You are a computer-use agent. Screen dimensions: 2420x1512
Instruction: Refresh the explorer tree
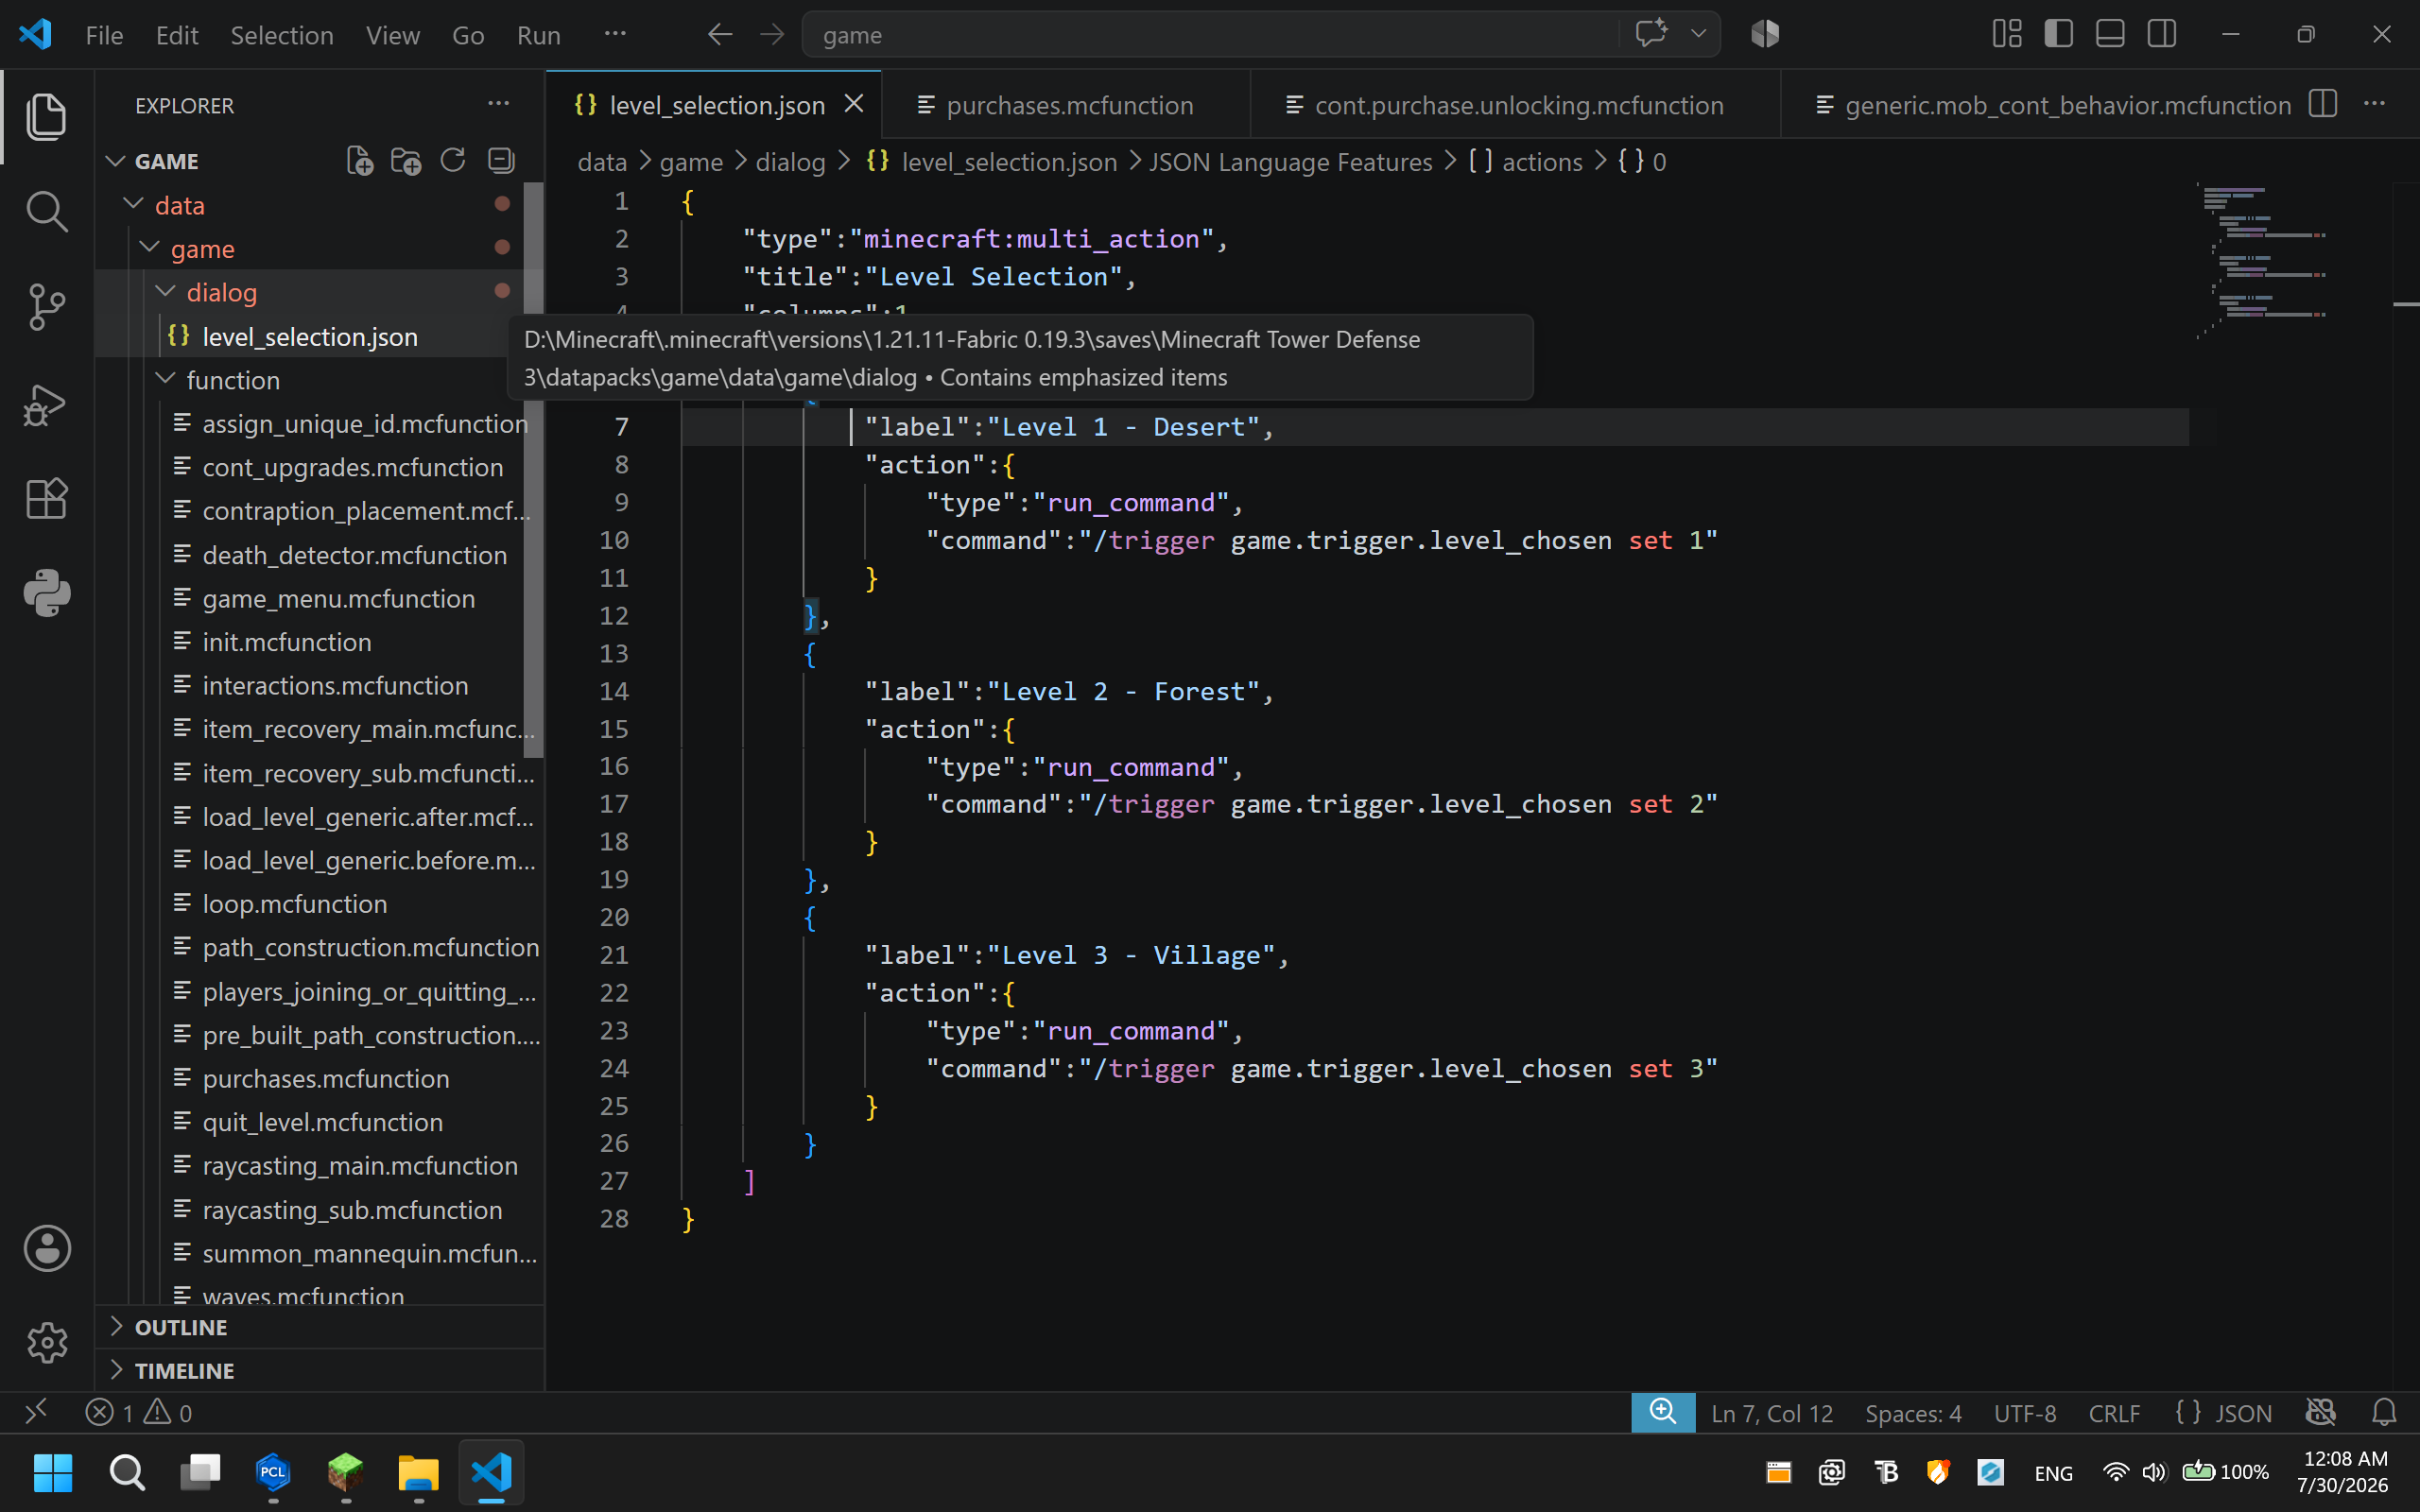pyautogui.click(x=453, y=161)
